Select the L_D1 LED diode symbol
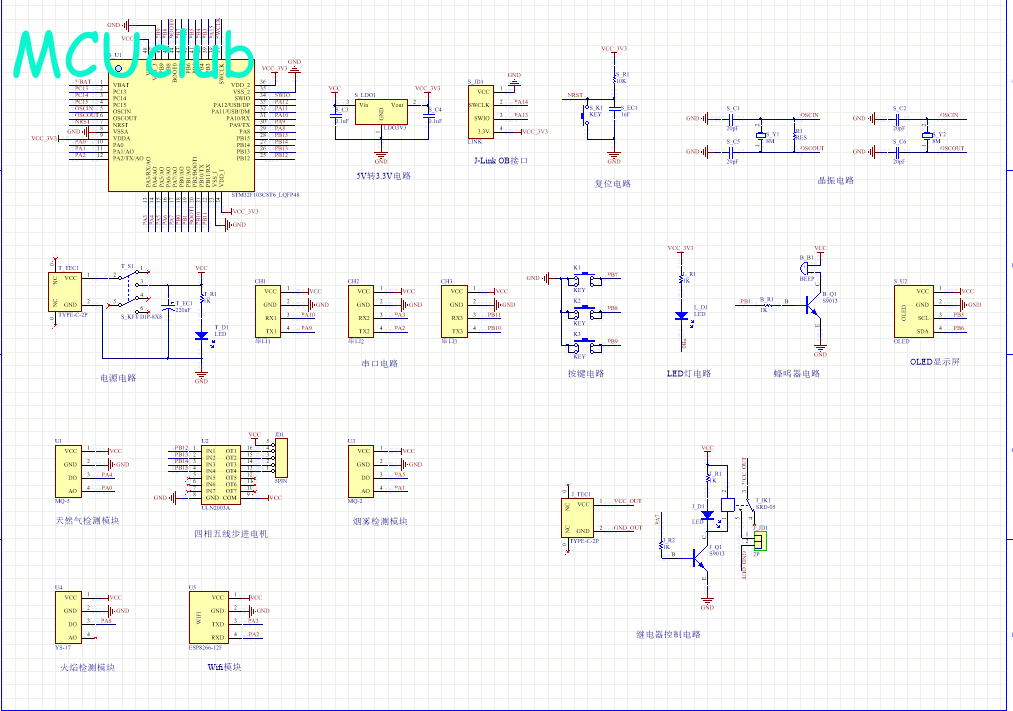Screen dimensions: 1013x711 pyautogui.click(x=681, y=316)
